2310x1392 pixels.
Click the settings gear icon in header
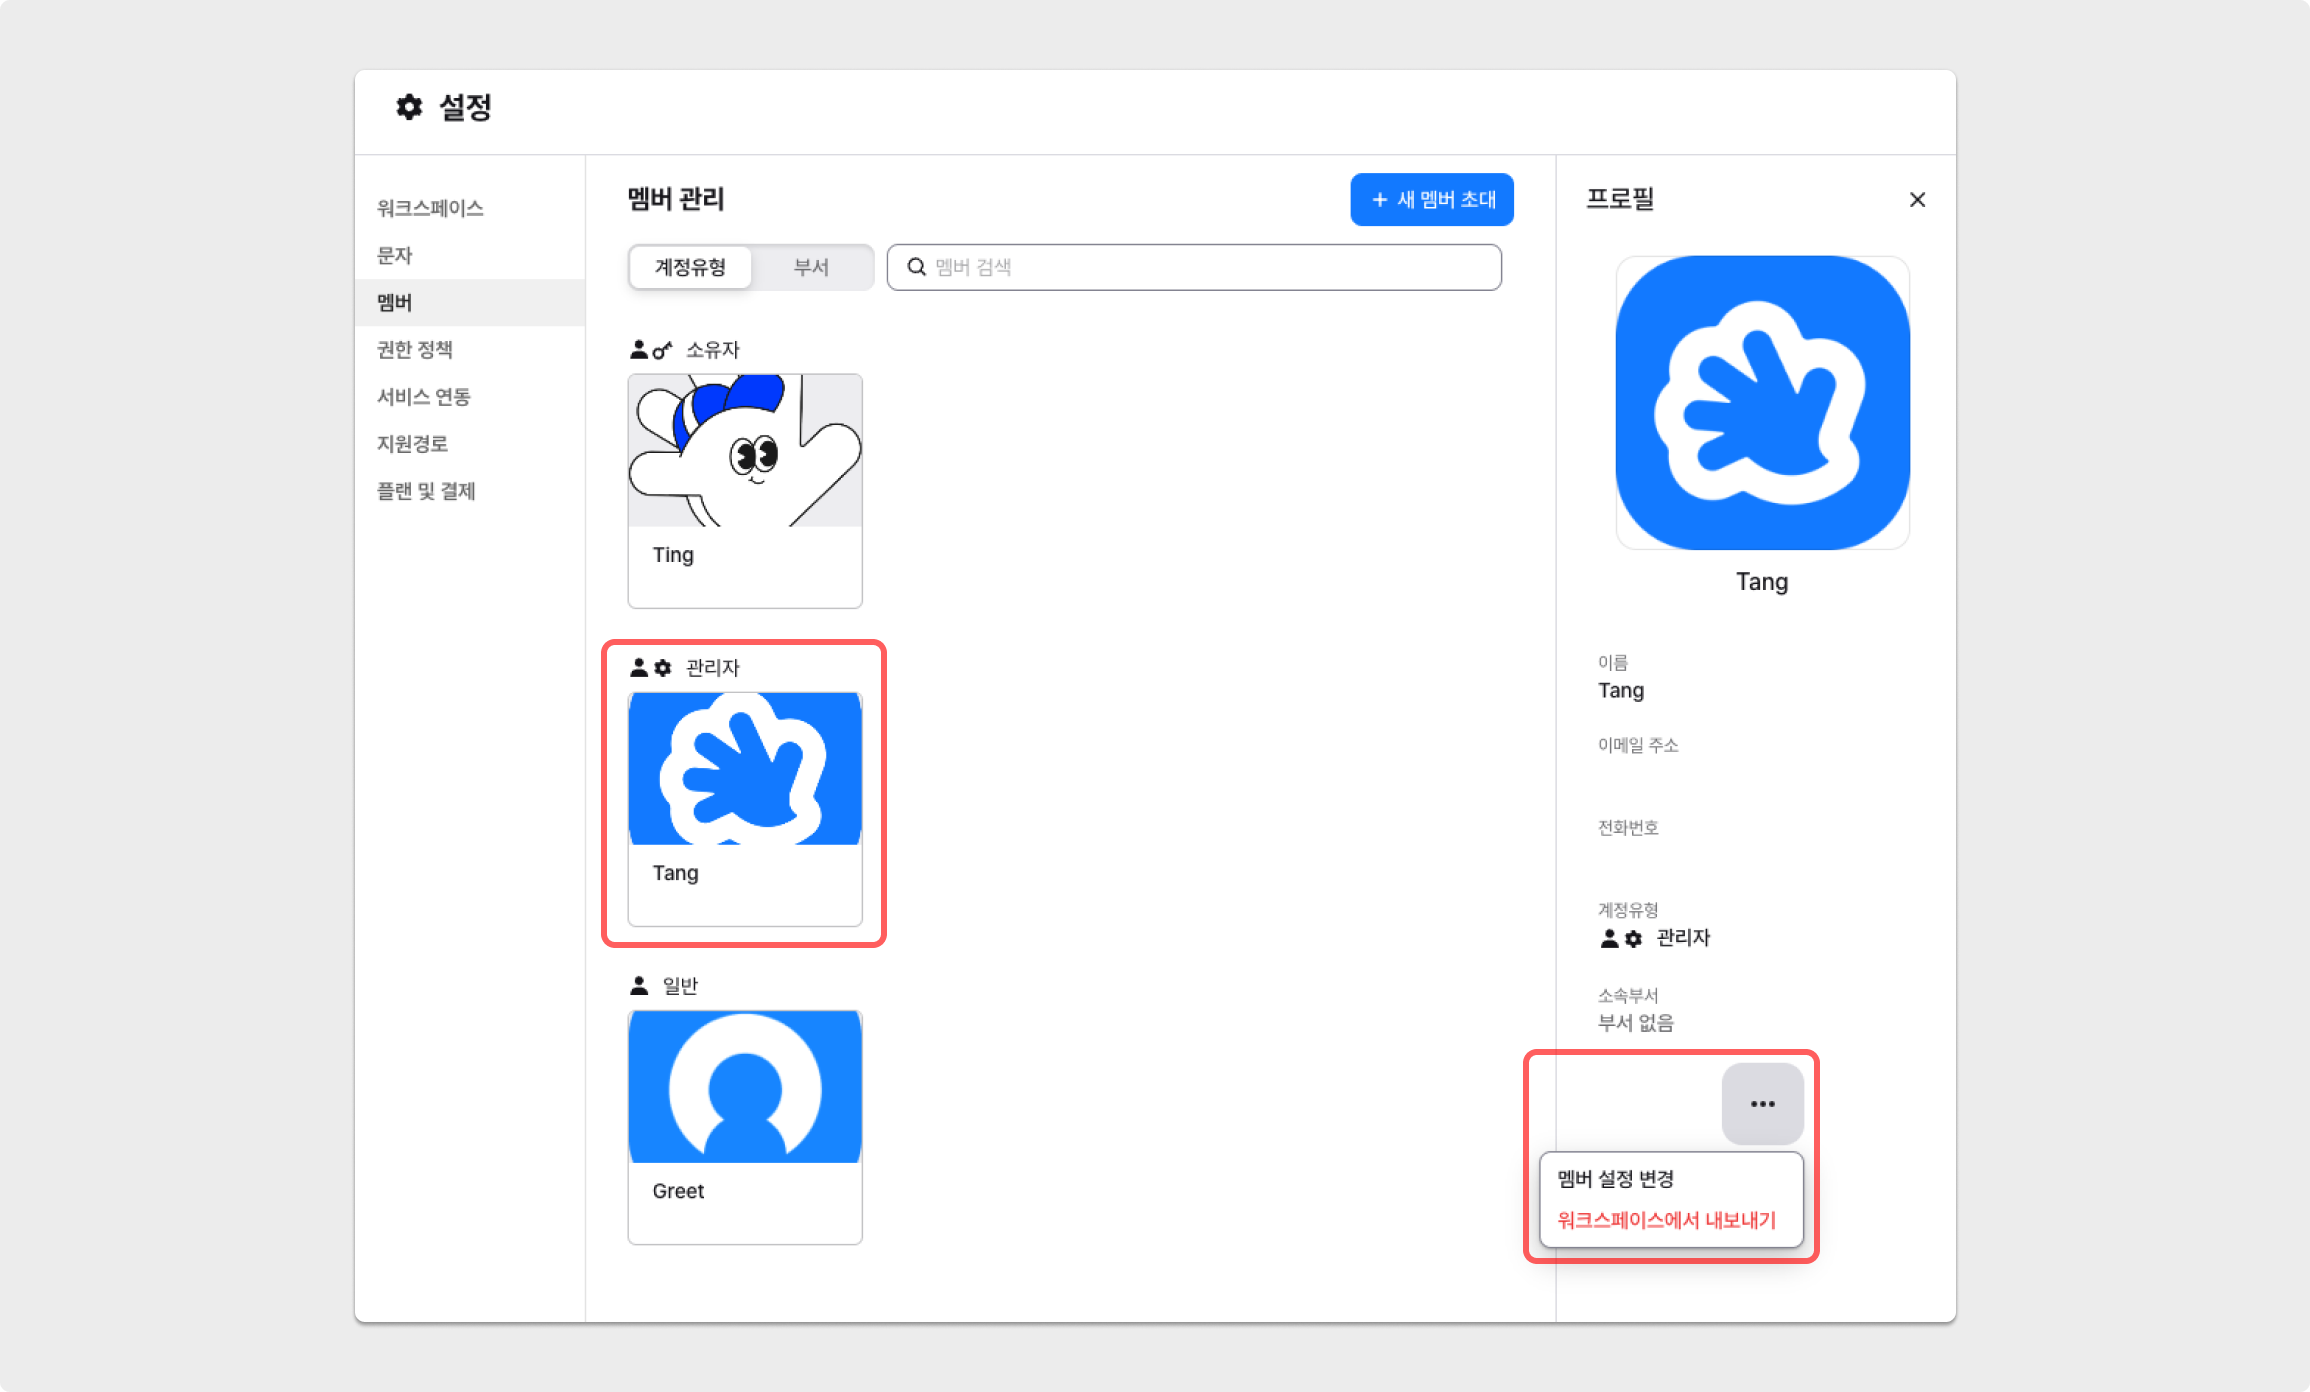409,107
